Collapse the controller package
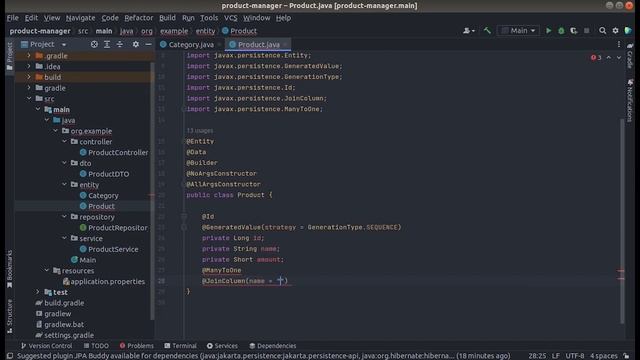The width and height of the screenshot is (640, 360). [x=64, y=141]
